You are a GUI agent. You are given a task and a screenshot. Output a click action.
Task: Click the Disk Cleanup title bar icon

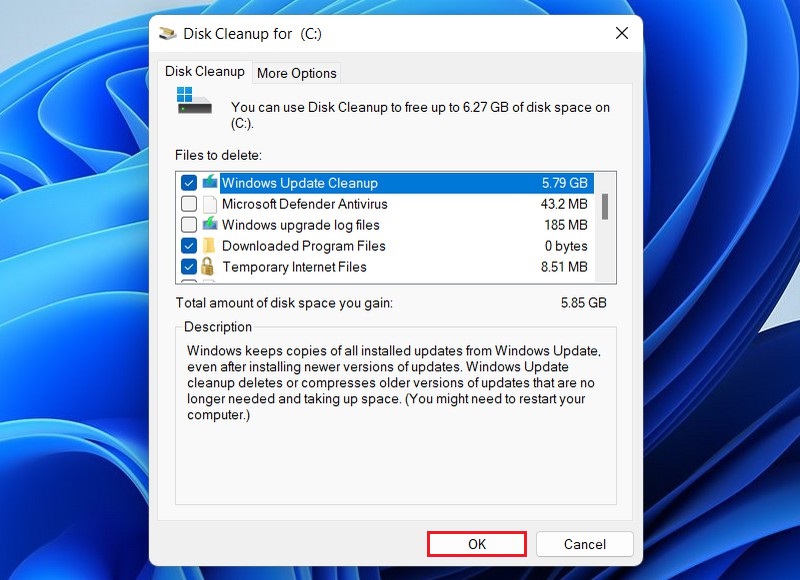[167, 34]
